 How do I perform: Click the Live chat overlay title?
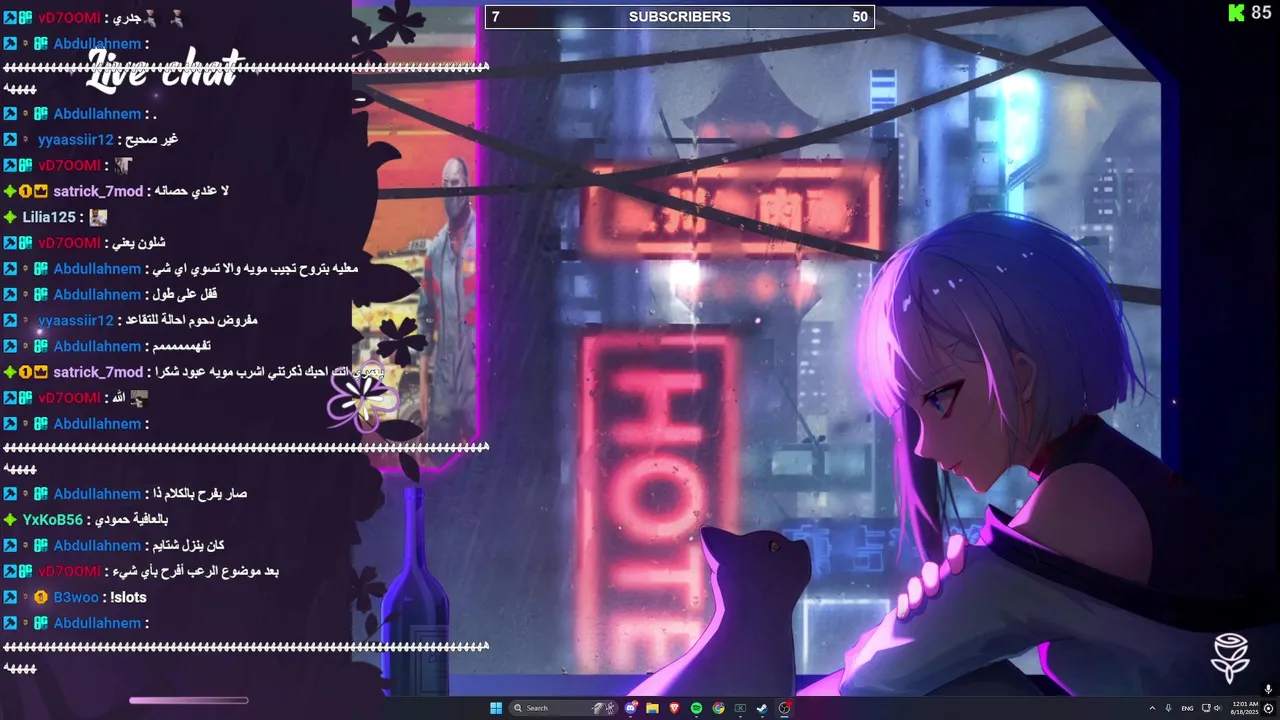tap(165, 70)
